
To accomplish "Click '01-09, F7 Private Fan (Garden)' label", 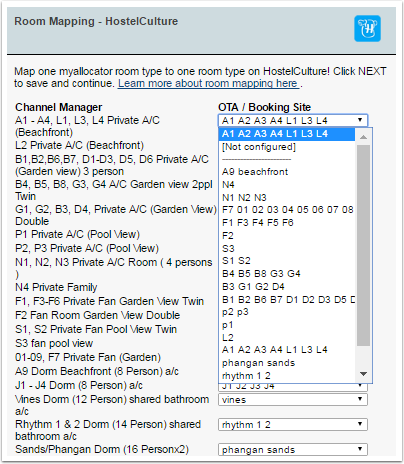I will pos(88,357).
